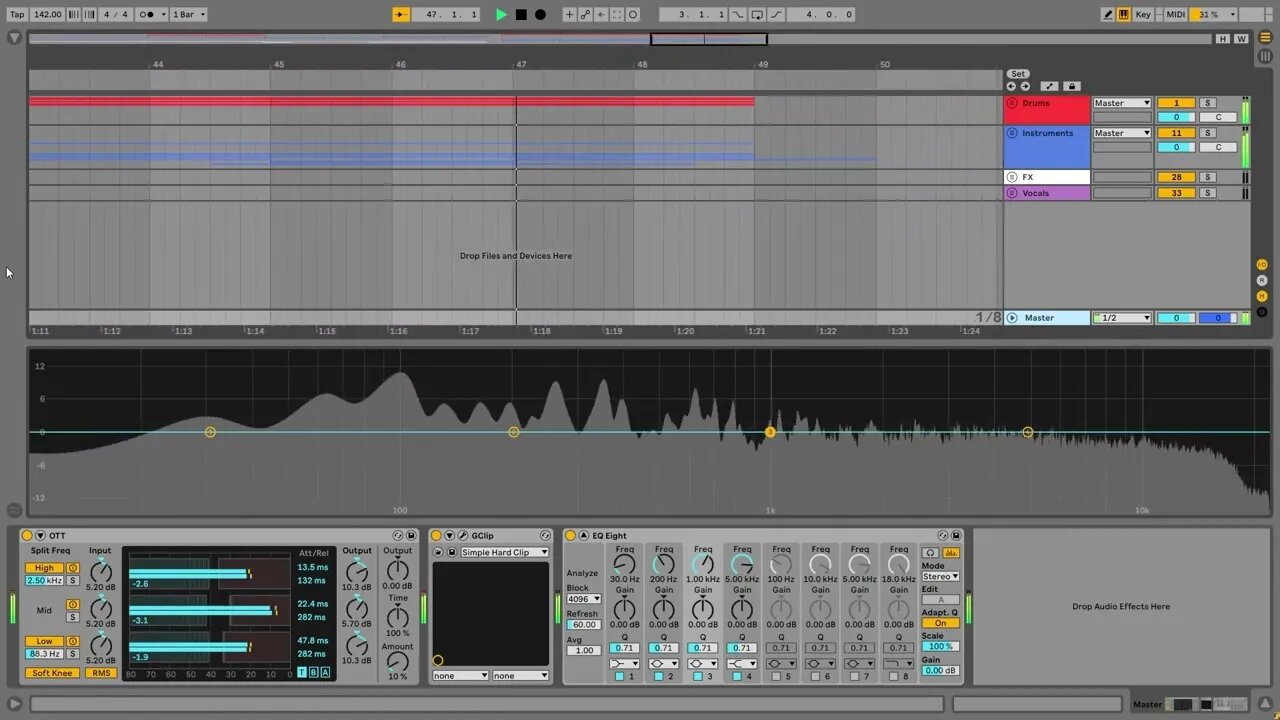Toggle OTT Soft Knee button
1280x720 pixels.
pos(52,673)
